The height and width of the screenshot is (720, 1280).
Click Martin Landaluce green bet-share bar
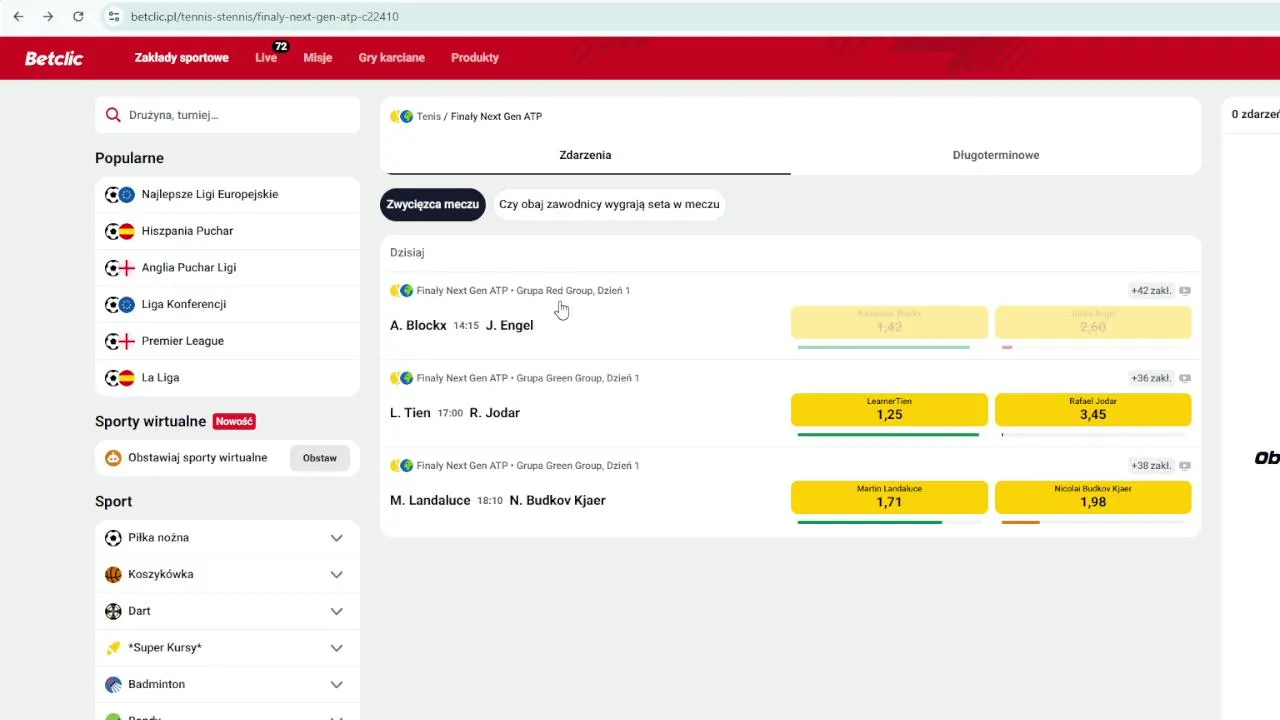point(870,522)
